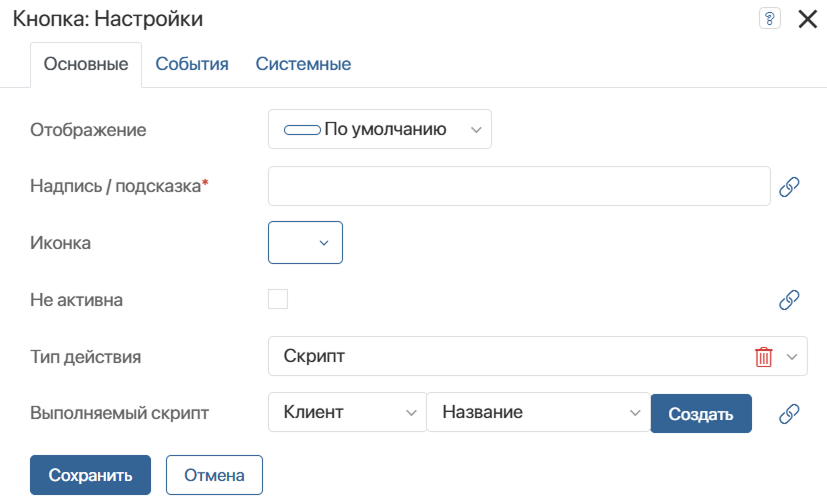Expand the Иконка picker dropdown
Screen dimensions: 827x502
point(305,243)
